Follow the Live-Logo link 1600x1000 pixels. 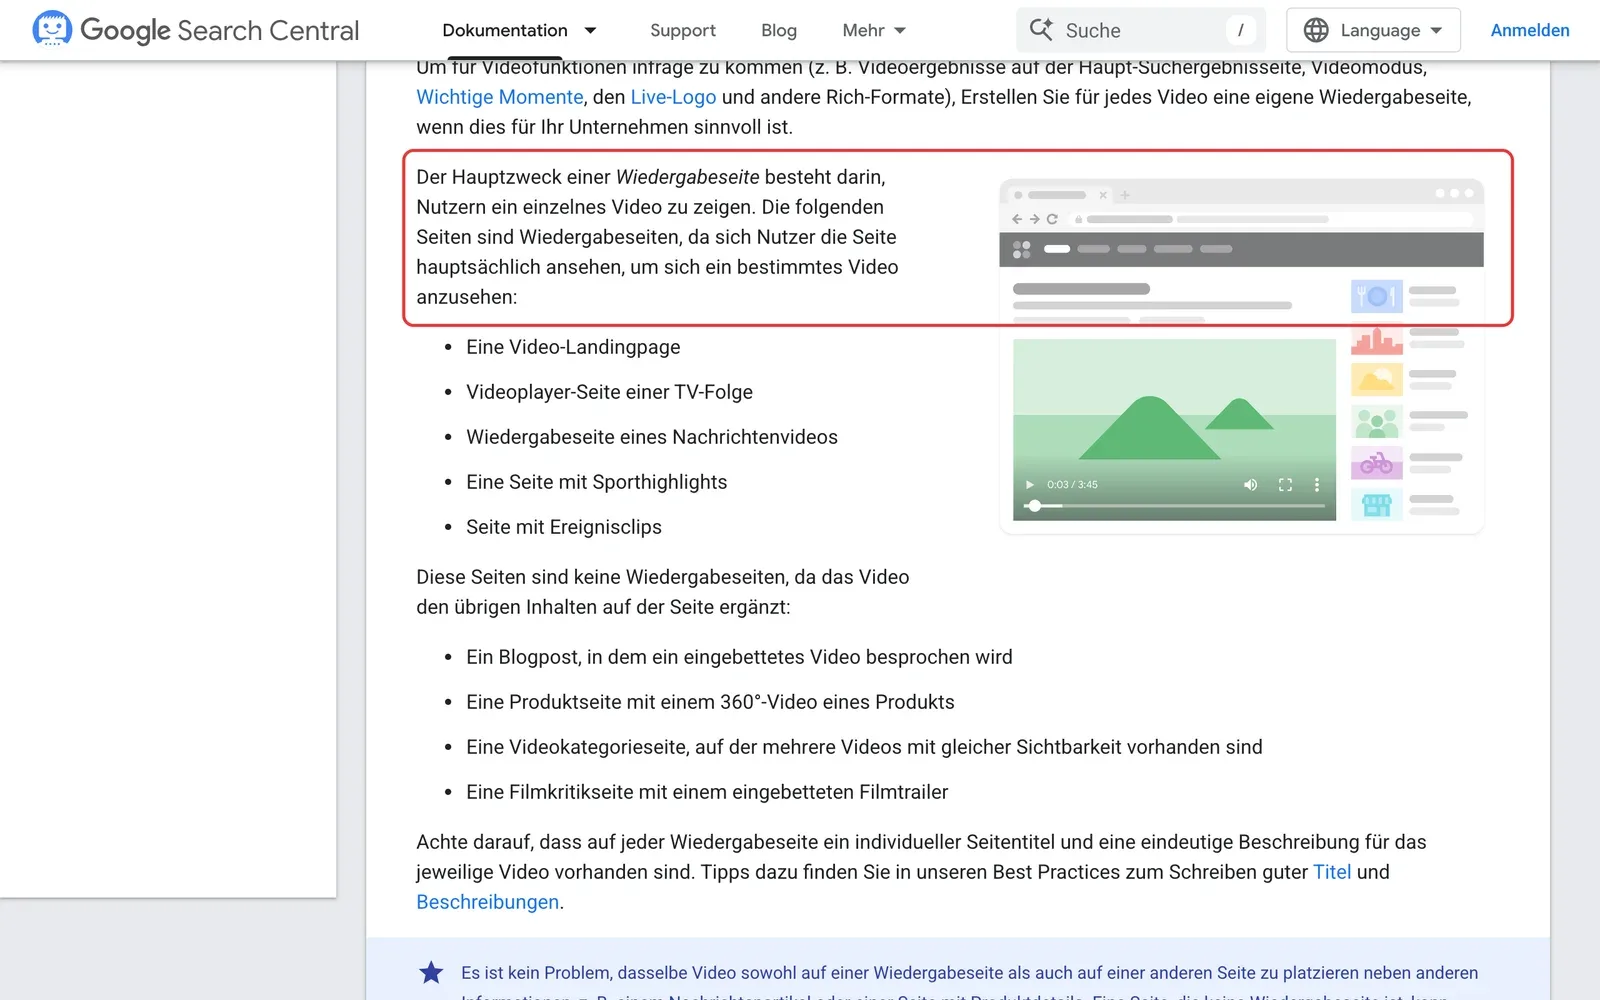(x=673, y=97)
